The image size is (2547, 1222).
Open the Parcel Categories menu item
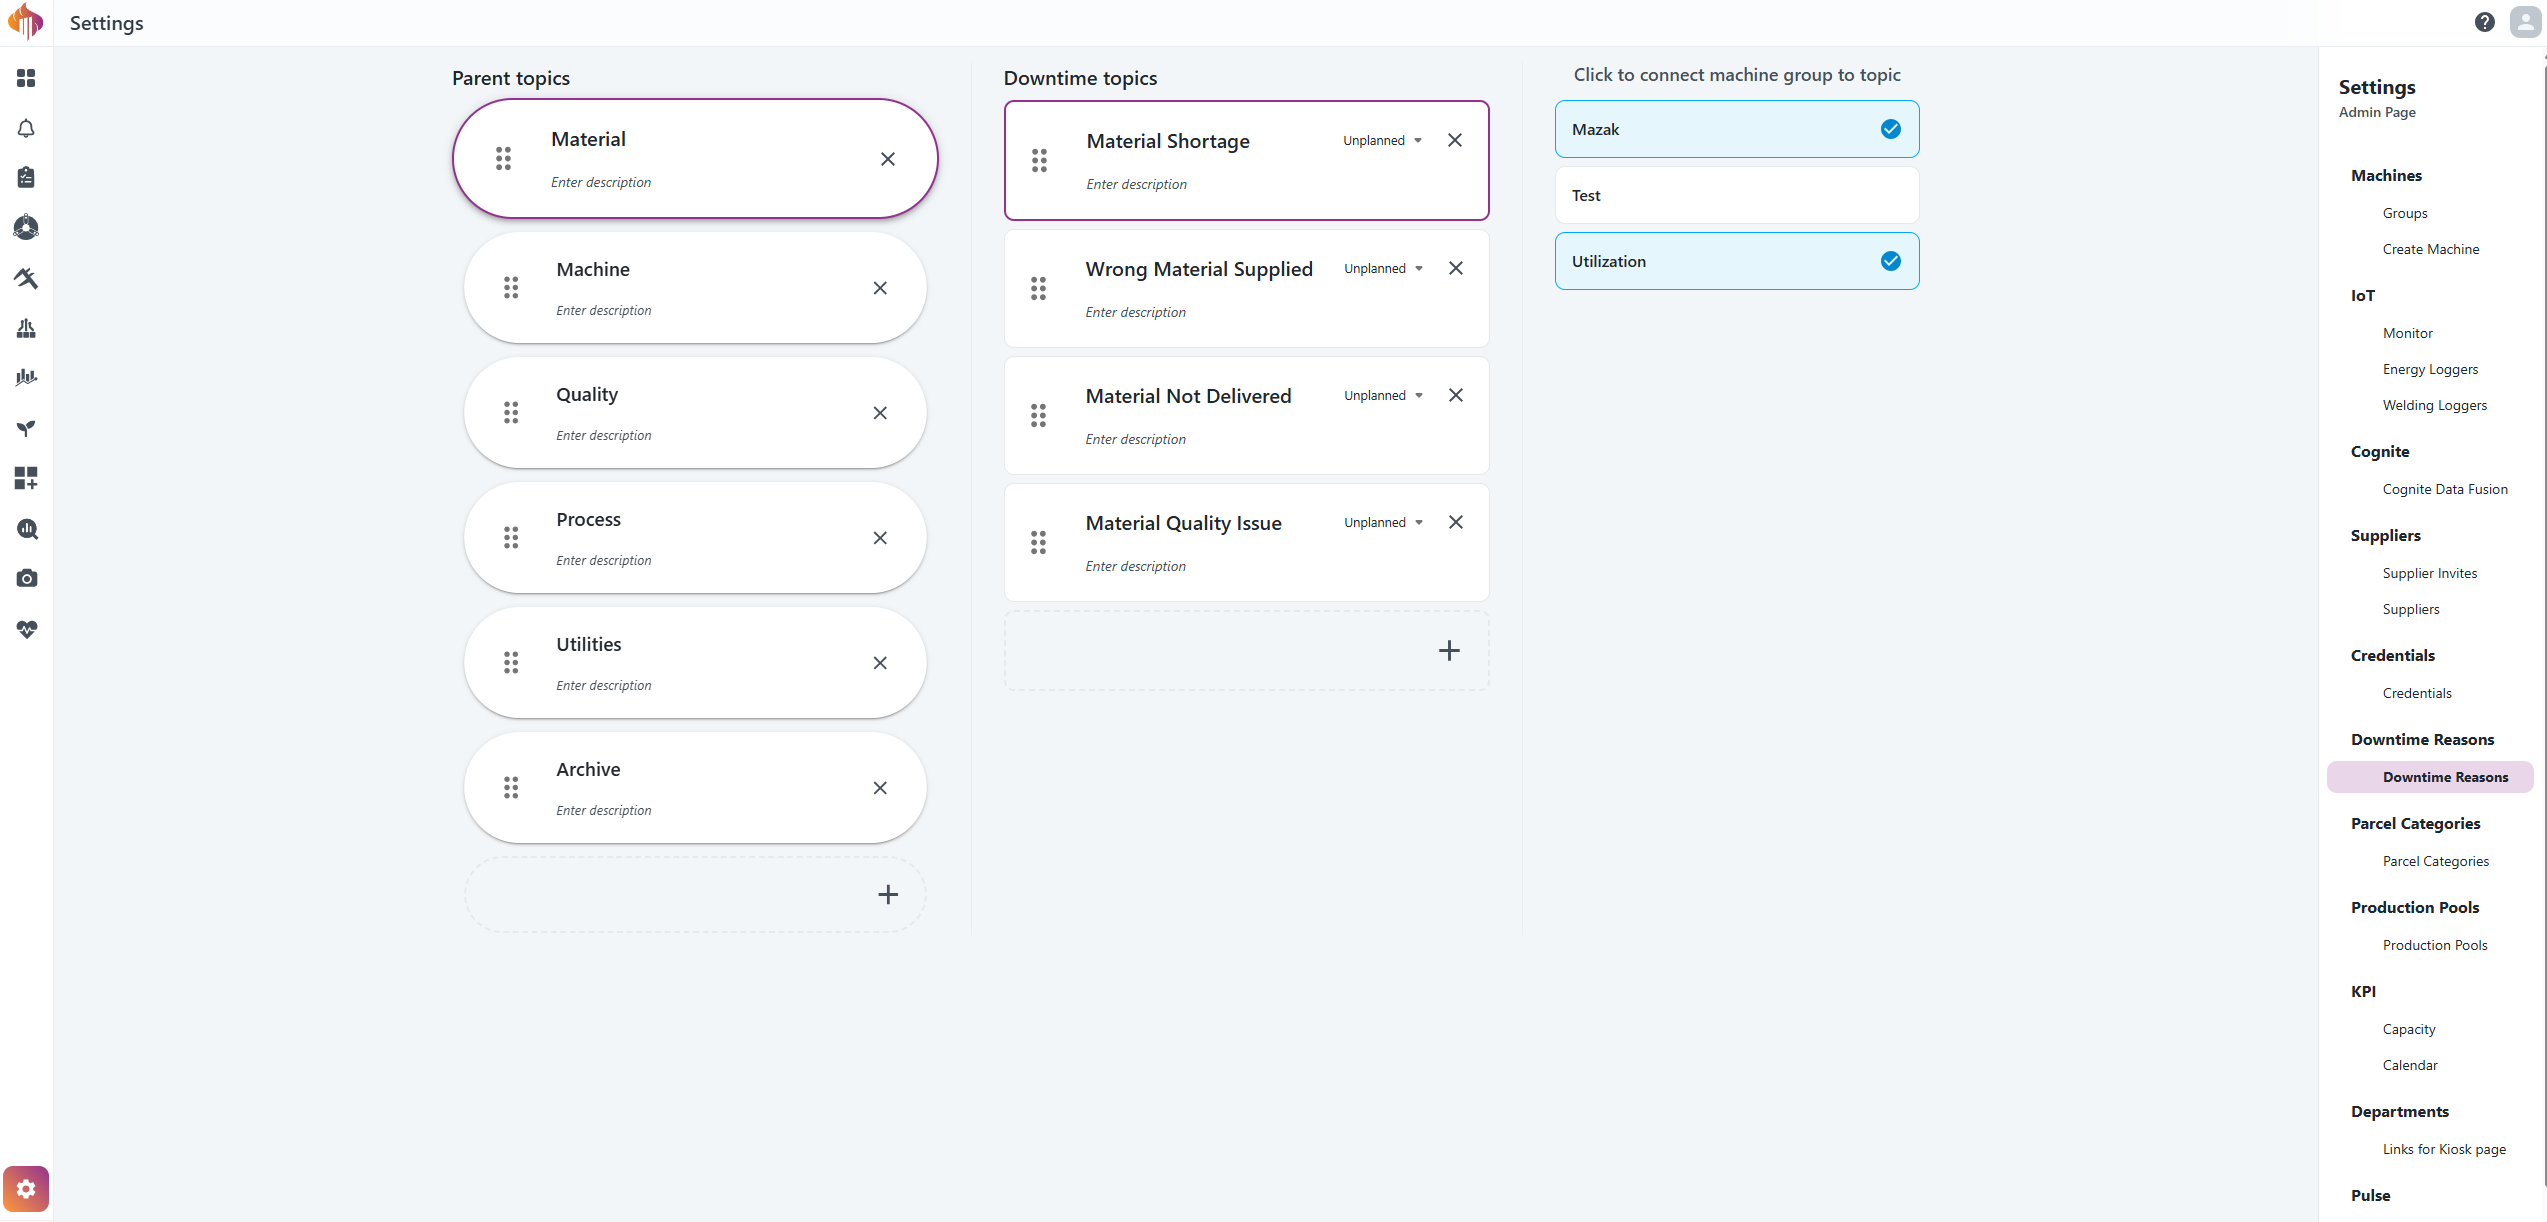coord(2435,861)
